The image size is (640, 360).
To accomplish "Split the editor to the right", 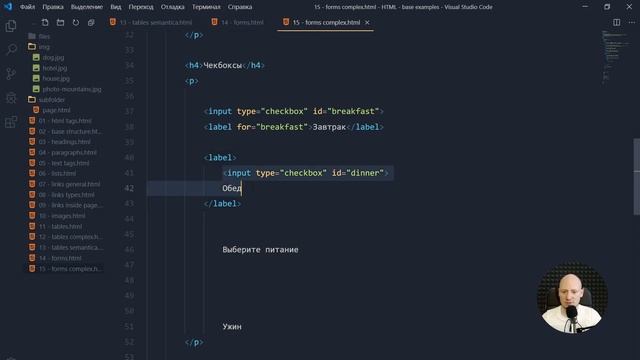I will (x=617, y=22).
